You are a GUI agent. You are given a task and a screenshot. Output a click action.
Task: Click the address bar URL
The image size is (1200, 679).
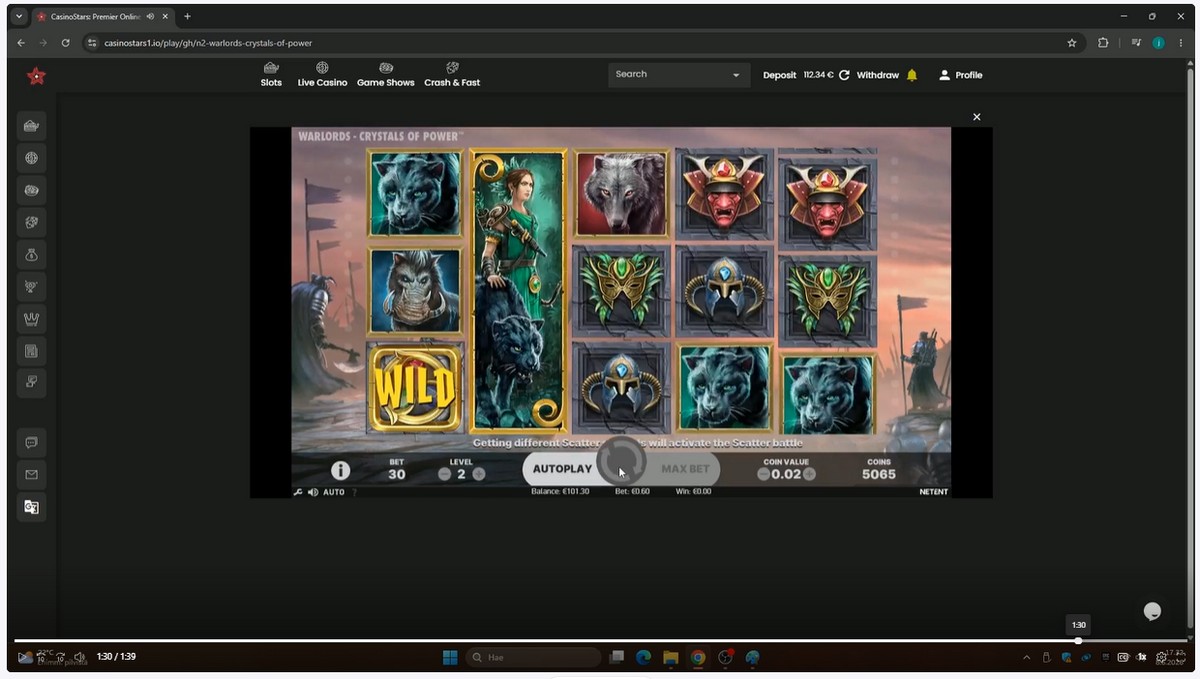tap(208, 43)
